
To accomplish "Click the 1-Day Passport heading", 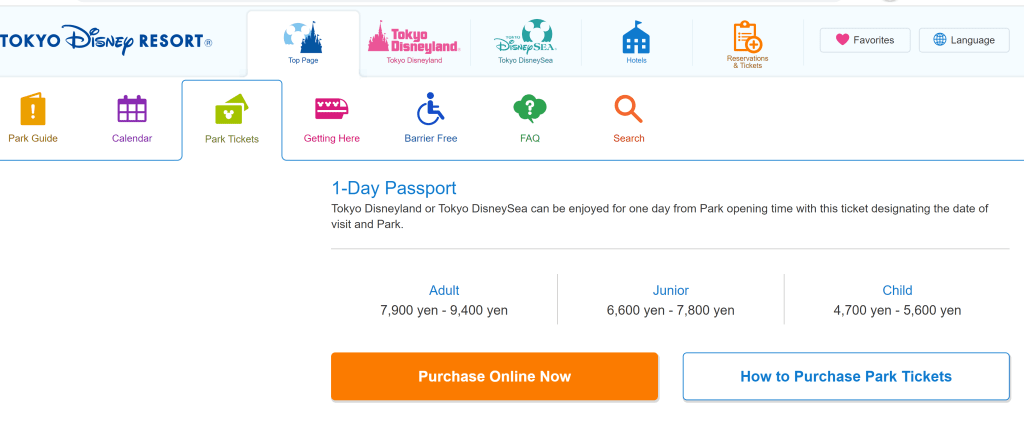I will (394, 188).
